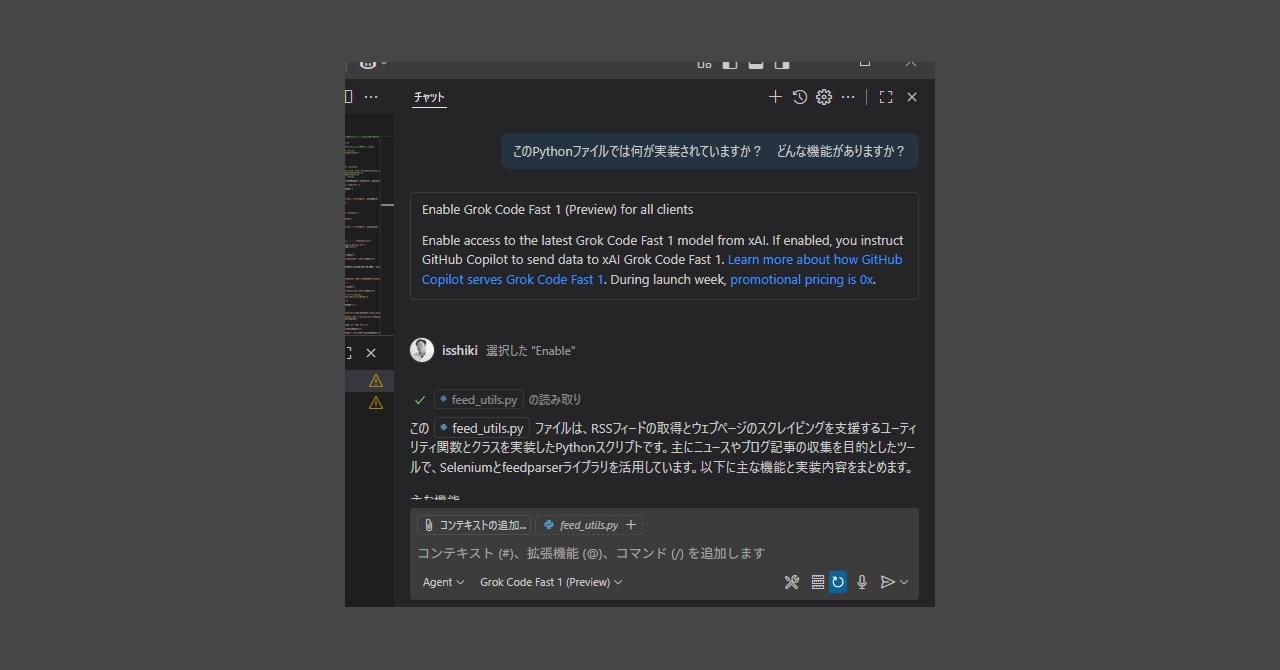Attach context using the paperclip icon

point(430,524)
